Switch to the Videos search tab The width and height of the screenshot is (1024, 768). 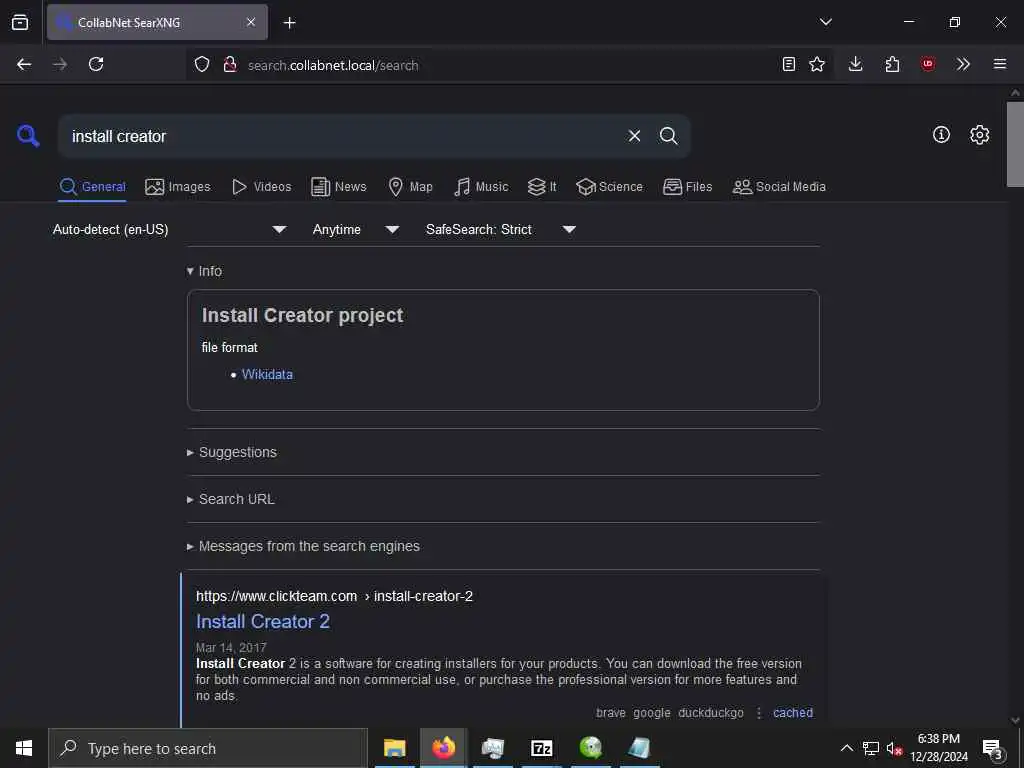point(261,187)
